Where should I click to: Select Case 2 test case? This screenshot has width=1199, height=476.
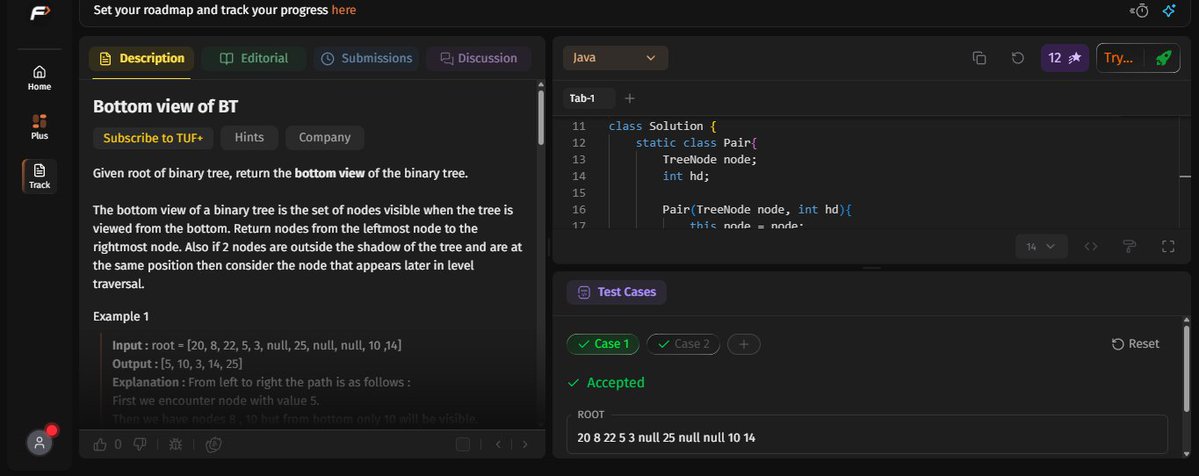point(683,344)
